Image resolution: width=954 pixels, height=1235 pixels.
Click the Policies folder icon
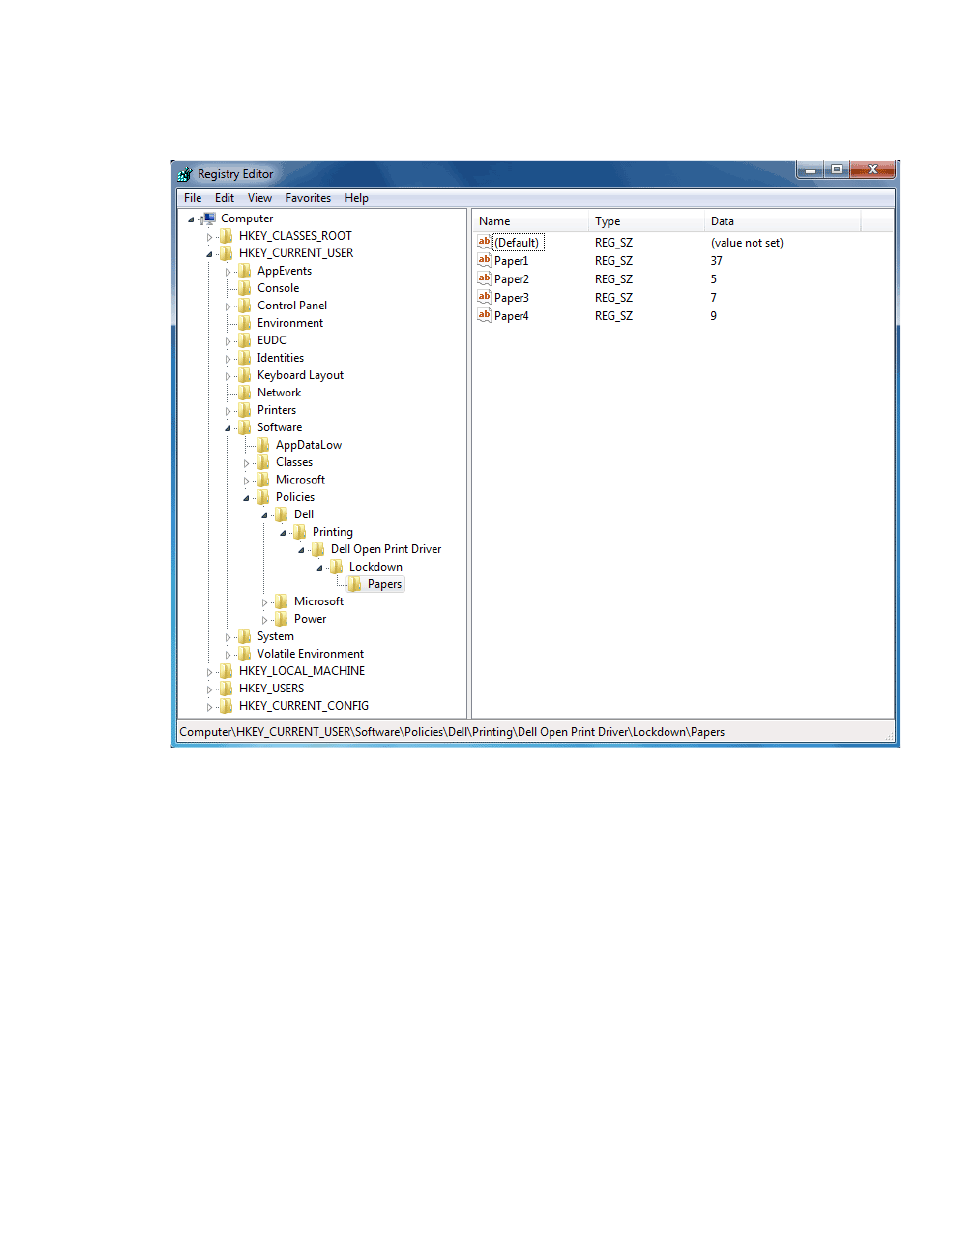coord(263,497)
